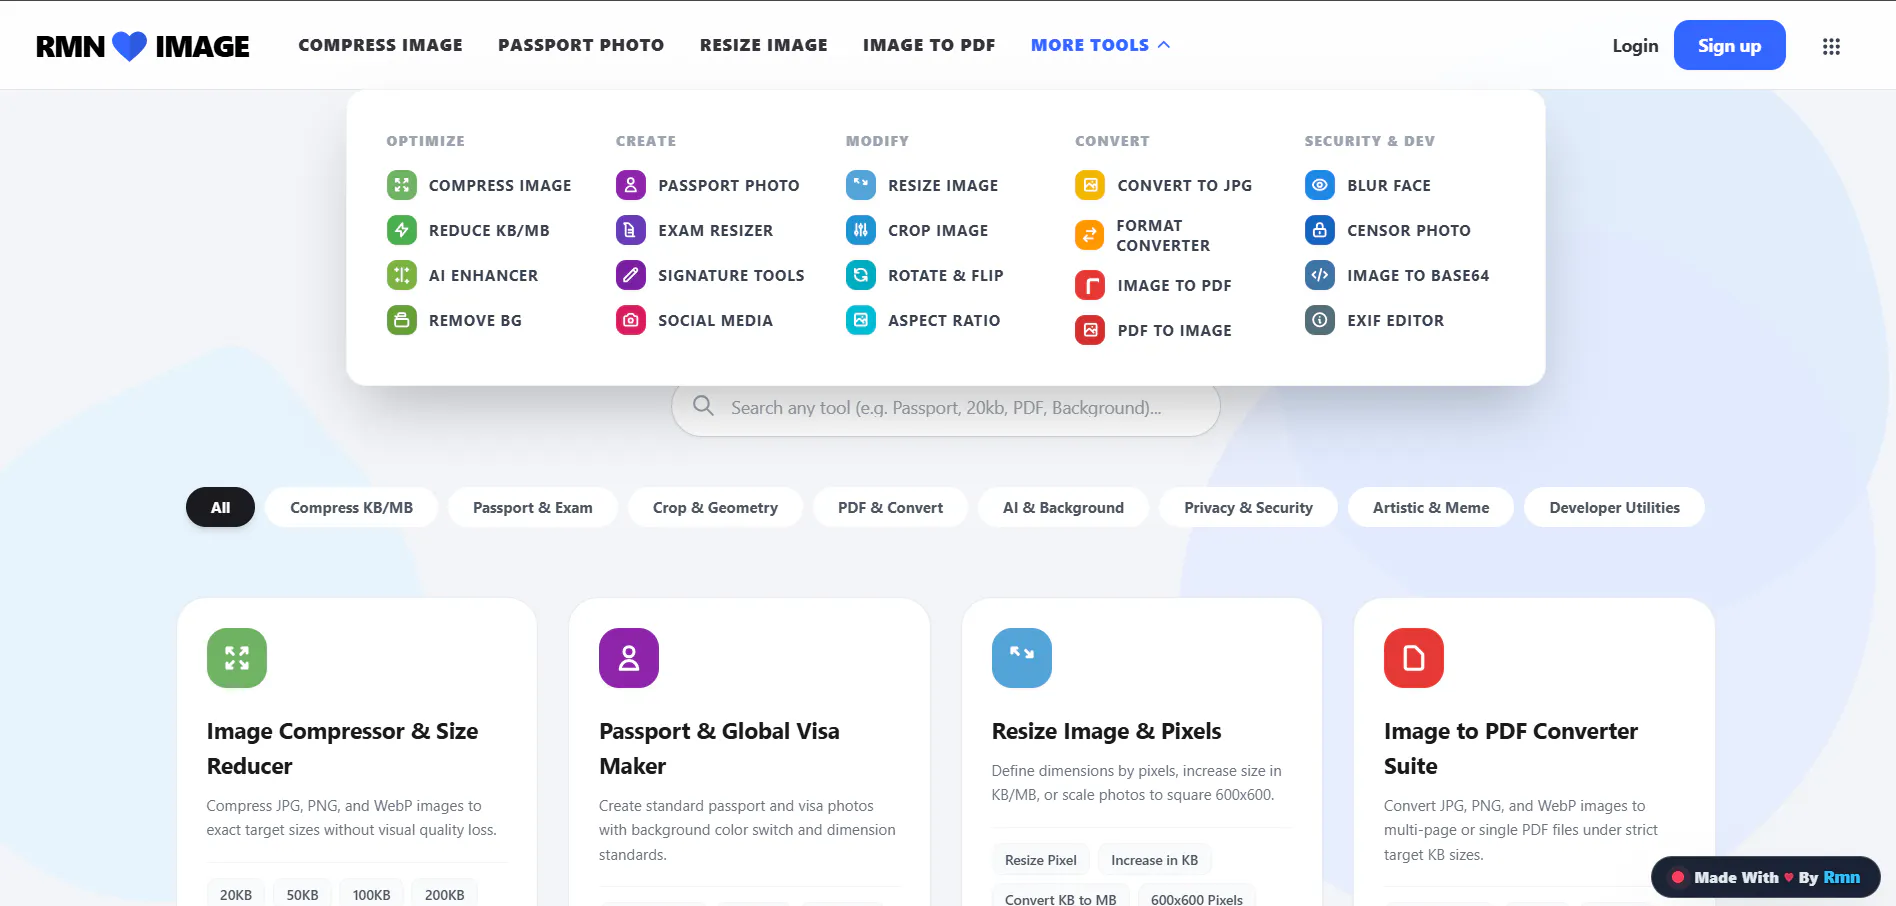Click the Exam Resizer icon
Image resolution: width=1896 pixels, height=906 pixels.
pyautogui.click(x=631, y=230)
